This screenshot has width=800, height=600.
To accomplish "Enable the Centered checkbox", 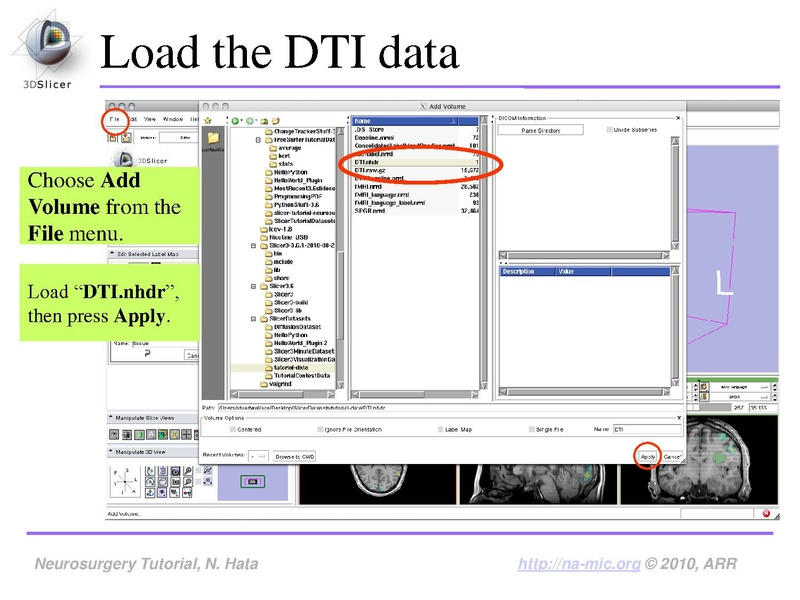I will (x=231, y=428).
